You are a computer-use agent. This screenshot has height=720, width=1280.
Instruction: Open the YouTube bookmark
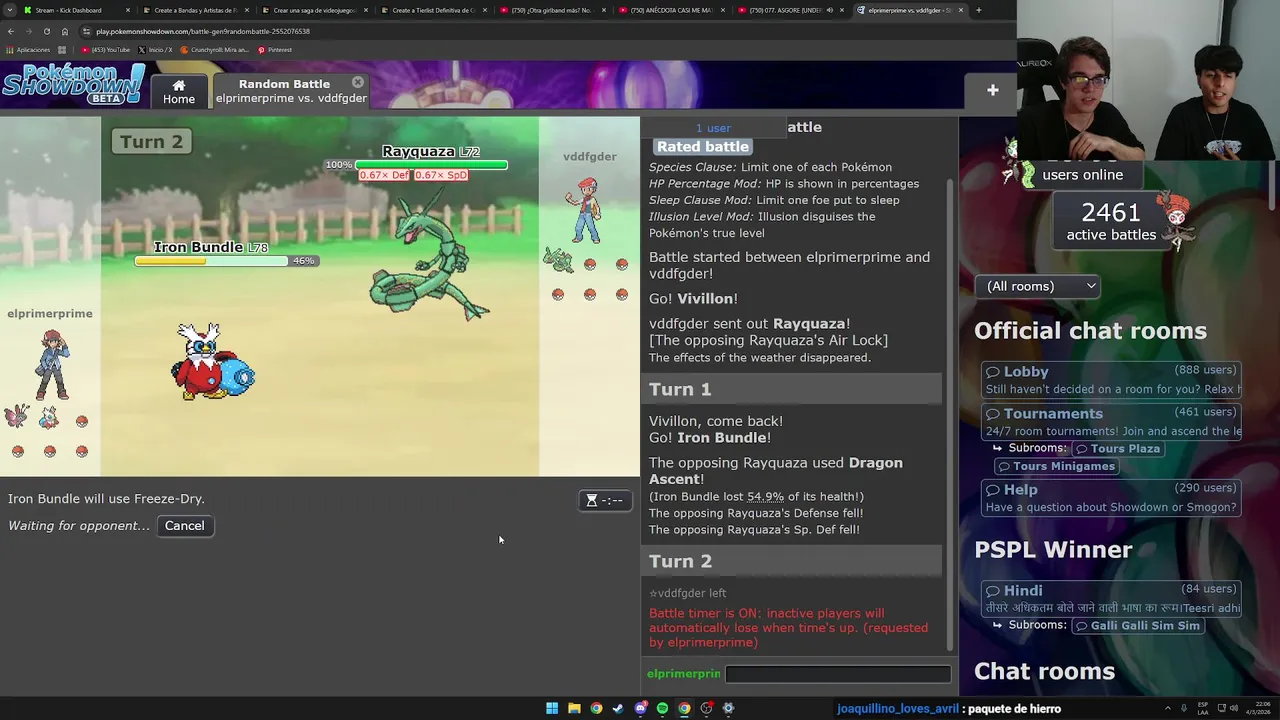pyautogui.click(x=106, y=50)
